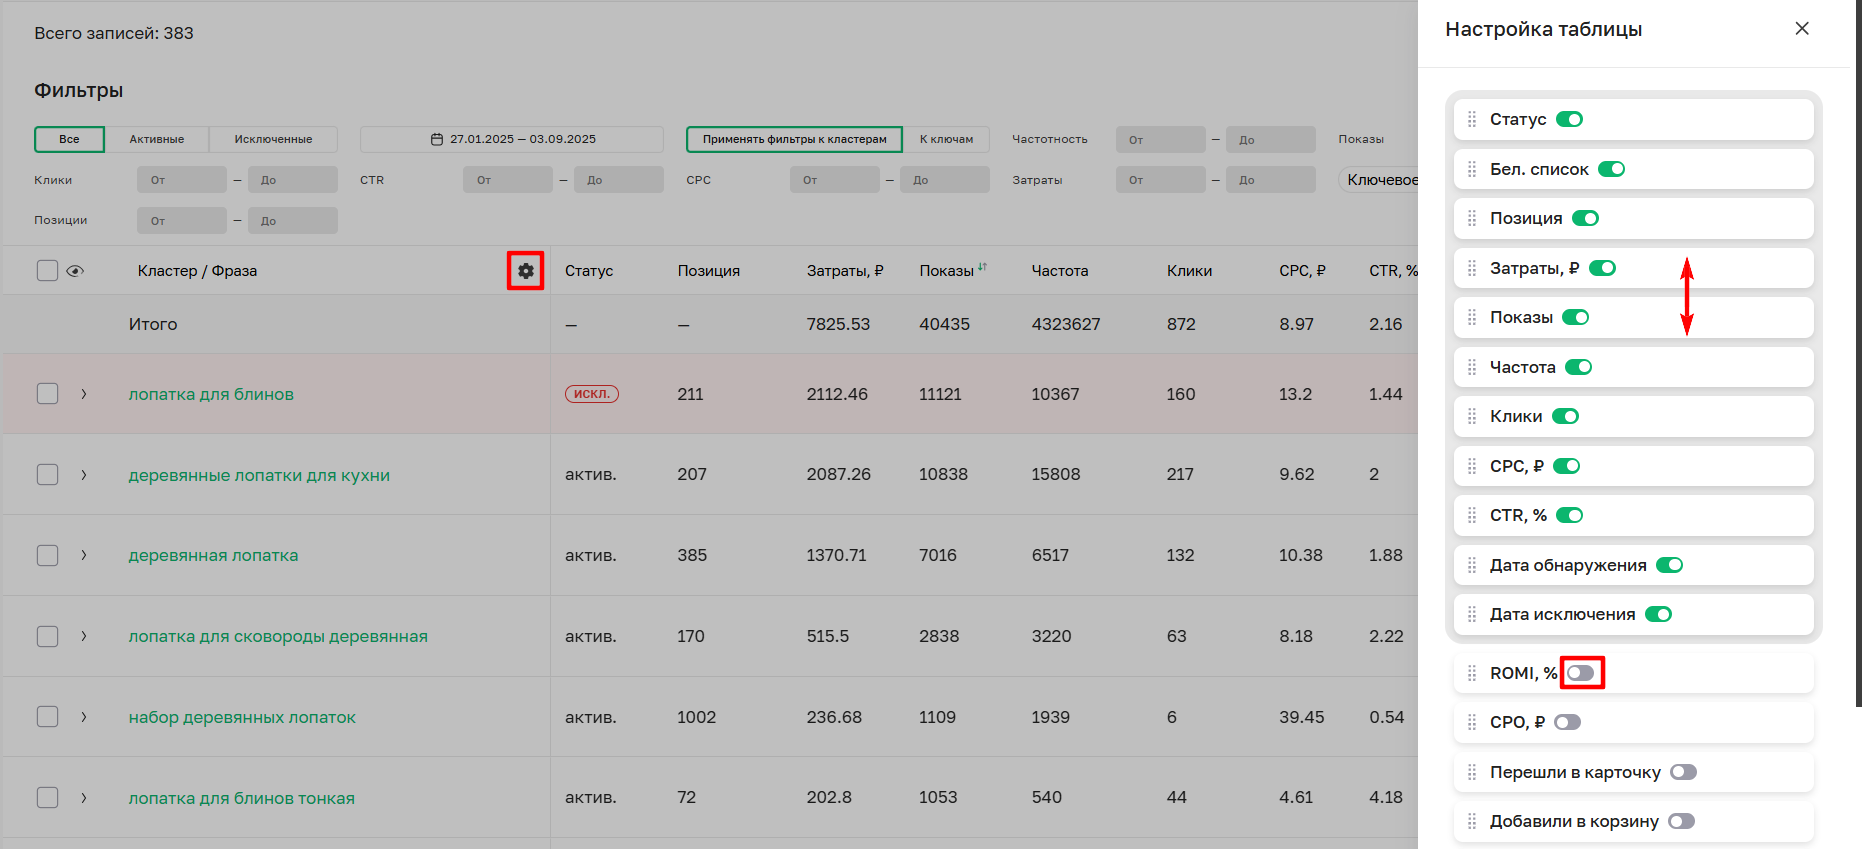The width and height of the screenshot is (1868, 849).
Task: Turn on the CPO, ₽ toggle
Action: click(x=1567, y=723)
